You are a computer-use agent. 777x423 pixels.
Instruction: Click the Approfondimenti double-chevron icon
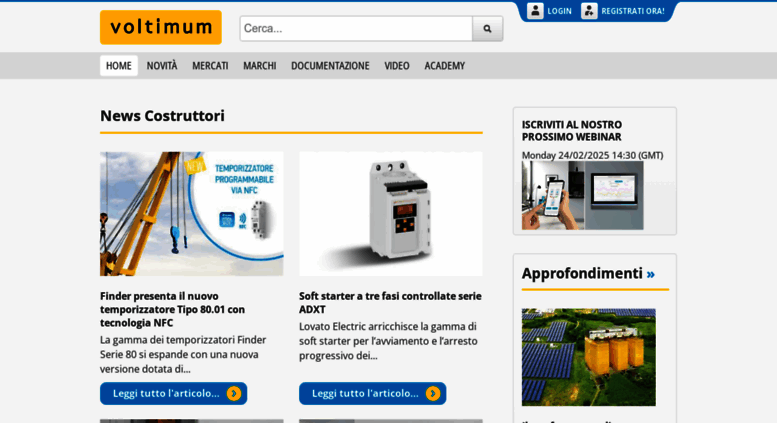point(651,274)
